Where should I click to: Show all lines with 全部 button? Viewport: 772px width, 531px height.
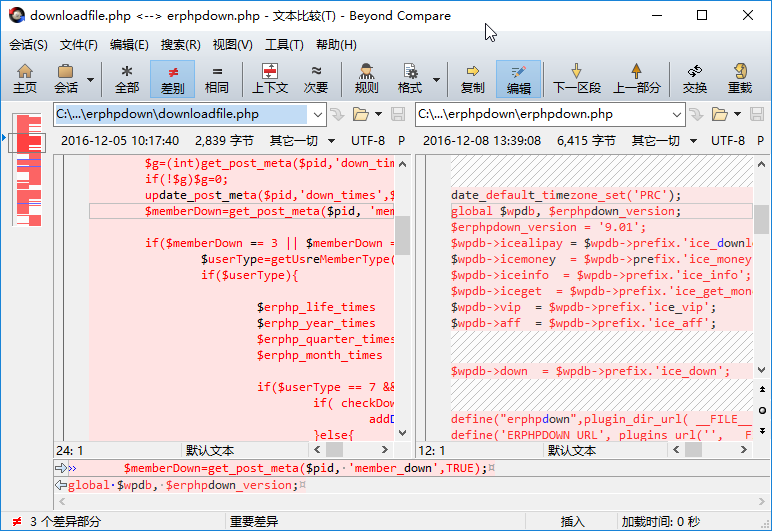click(x=127, y=79)
